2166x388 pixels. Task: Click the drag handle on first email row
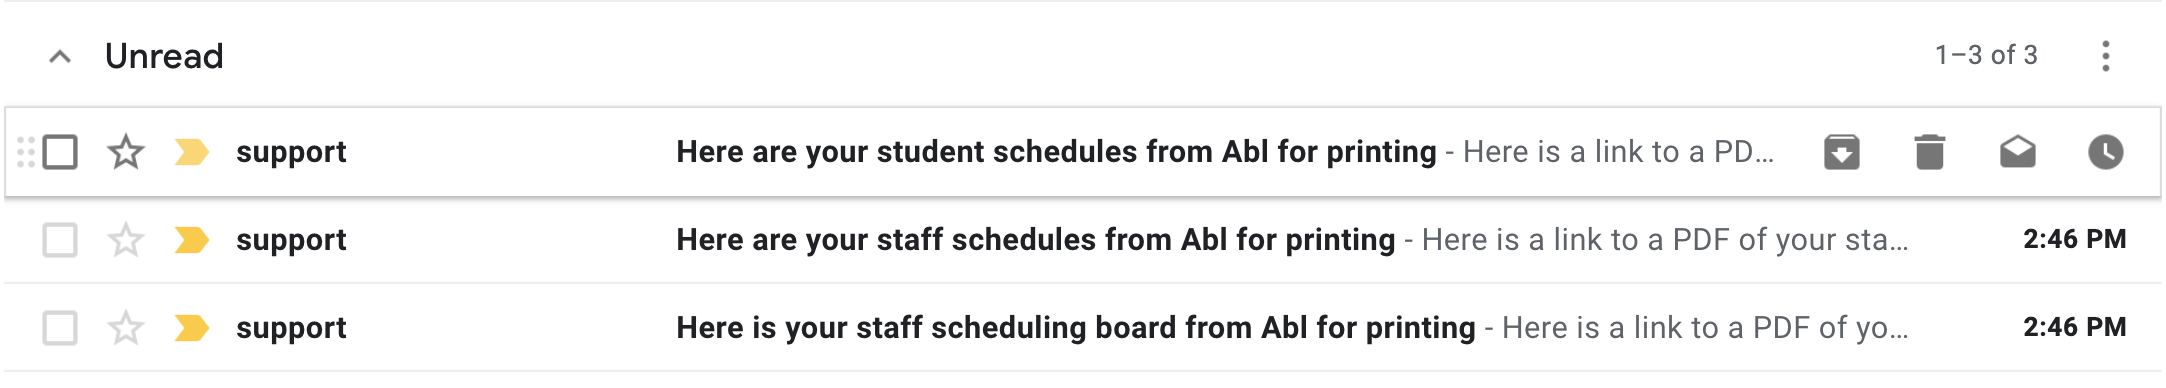(26, 152)
